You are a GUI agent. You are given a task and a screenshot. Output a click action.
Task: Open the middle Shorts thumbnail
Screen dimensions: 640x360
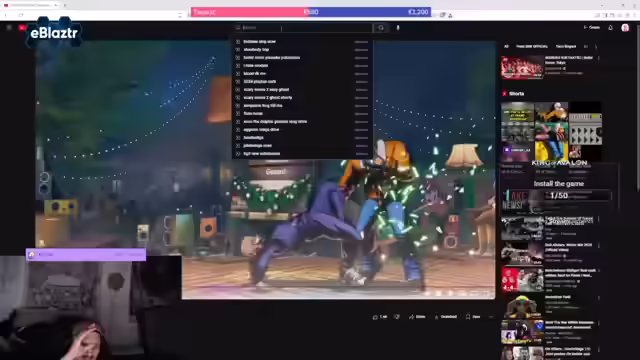click(551, 131)
